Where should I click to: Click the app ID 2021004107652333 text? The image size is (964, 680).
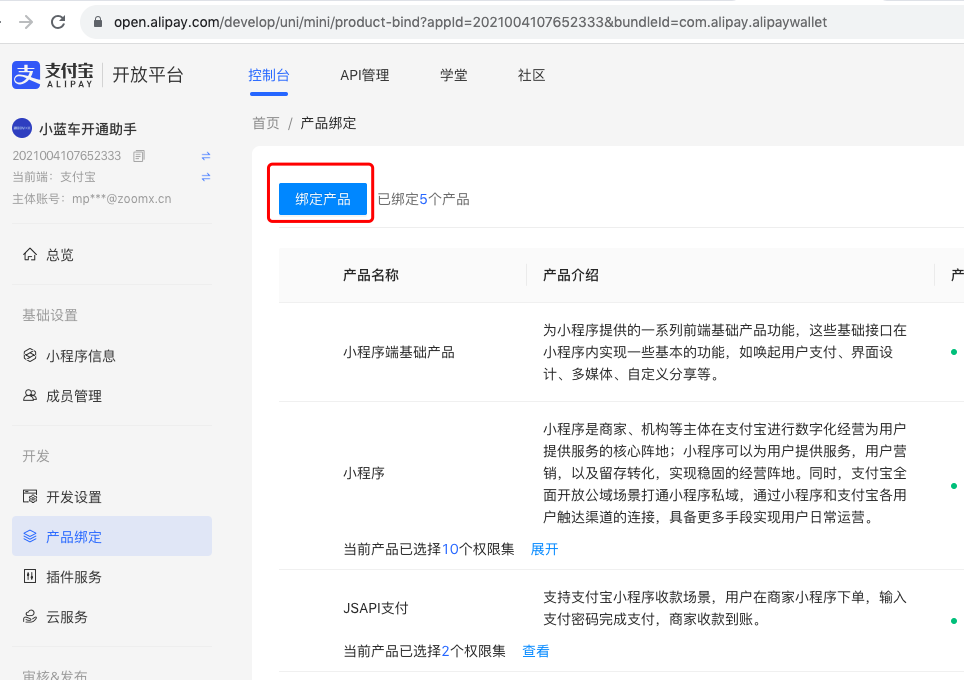coord(67,156)
